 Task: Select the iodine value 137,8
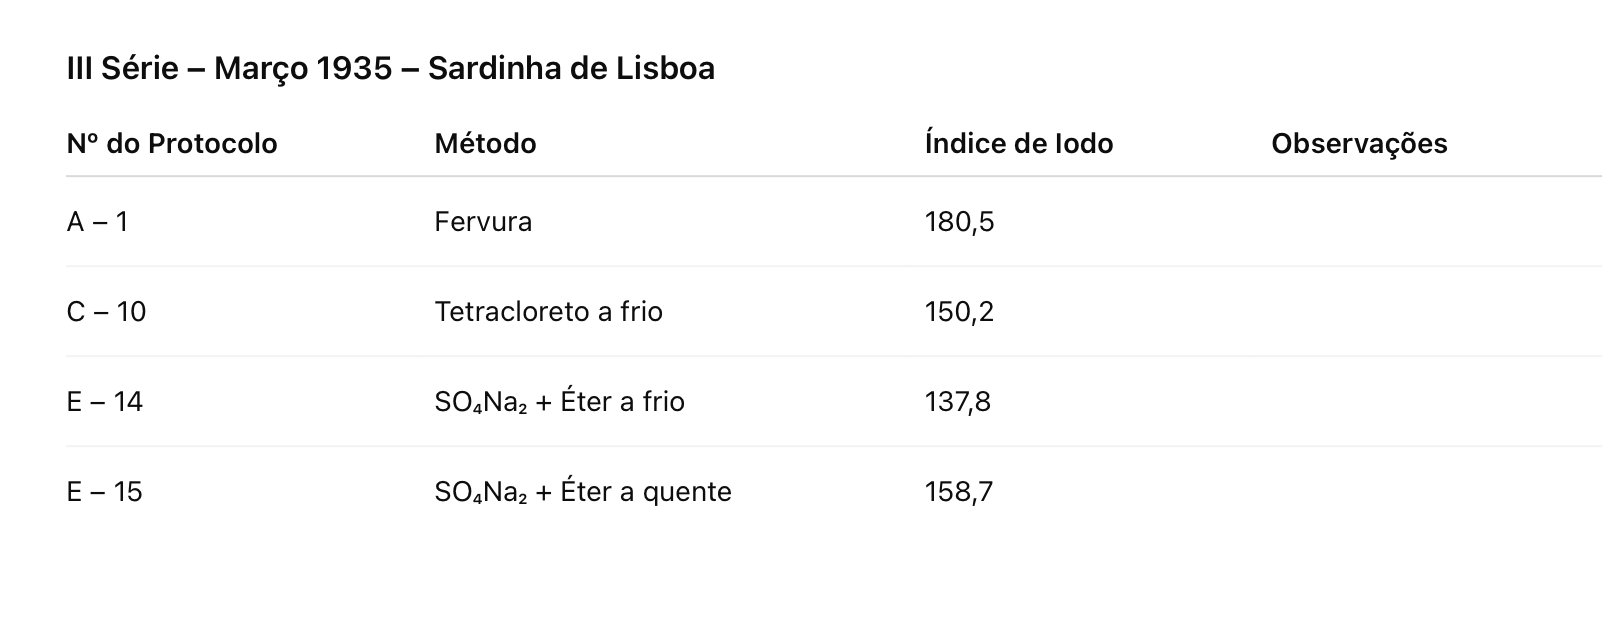[958, 402]
